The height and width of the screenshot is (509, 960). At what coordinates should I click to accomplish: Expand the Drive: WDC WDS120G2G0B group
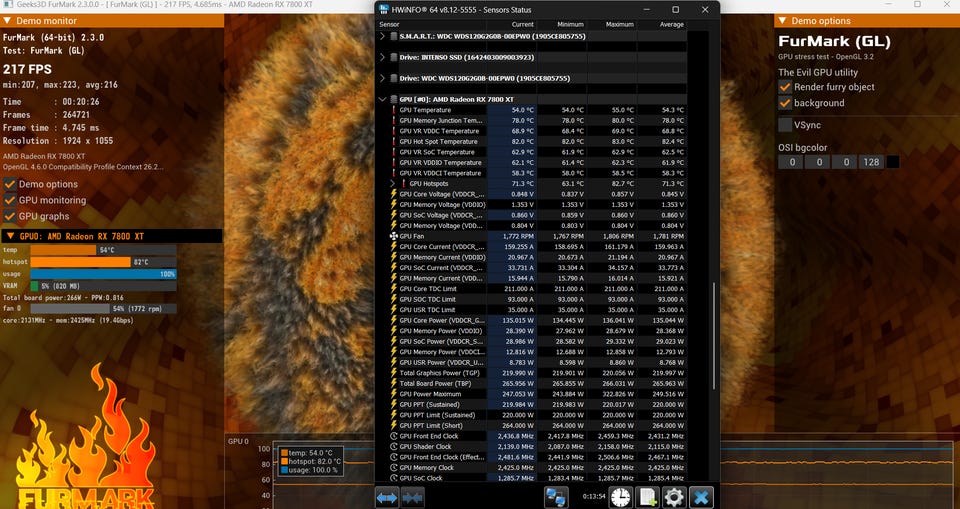tap(383, 78)
